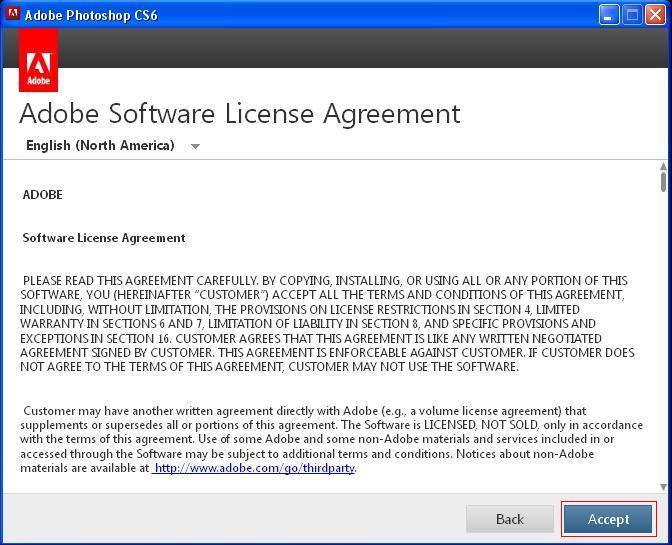Screen dimensions: 672x545
Task: Expand the English (North America) language dropdown arrow
Action: [x=195, y=147]
